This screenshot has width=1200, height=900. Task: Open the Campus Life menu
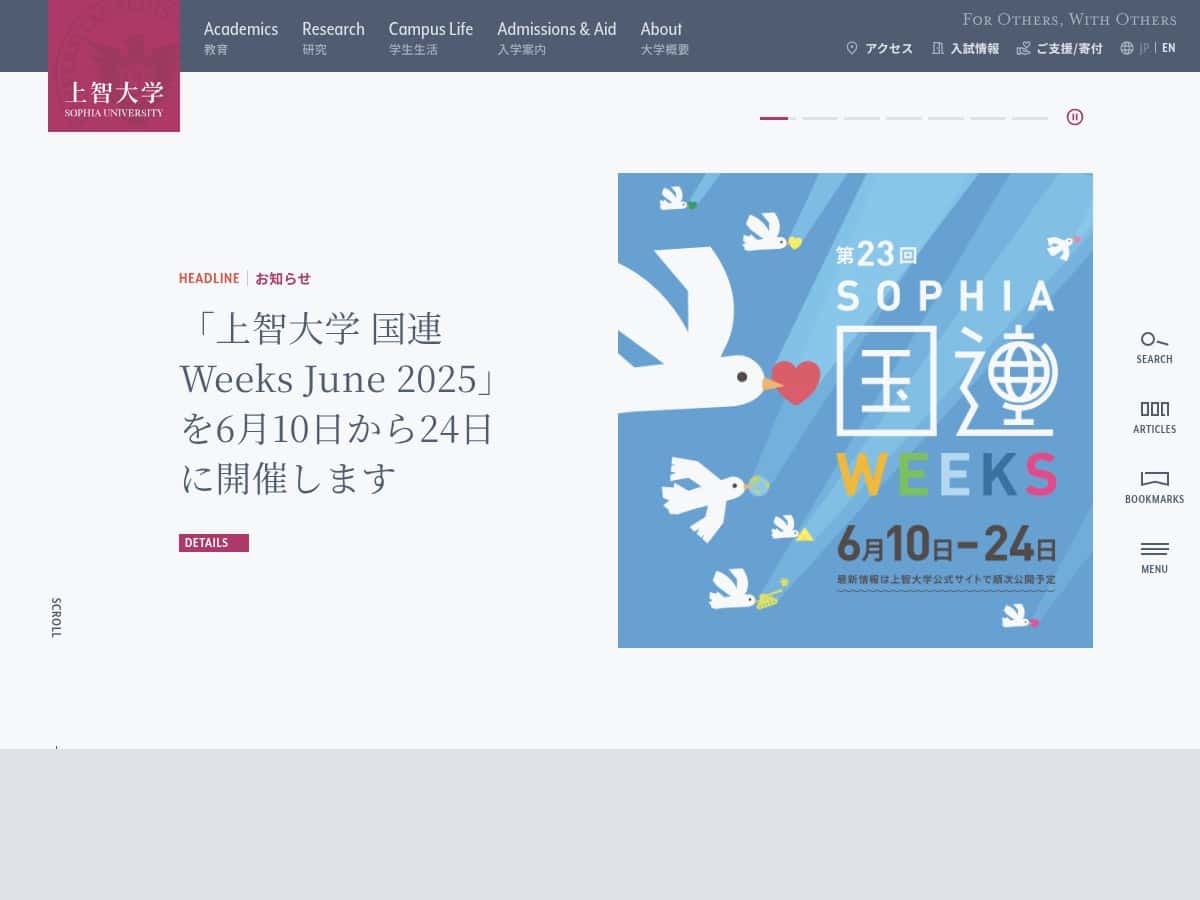click(x=431, y=37)
